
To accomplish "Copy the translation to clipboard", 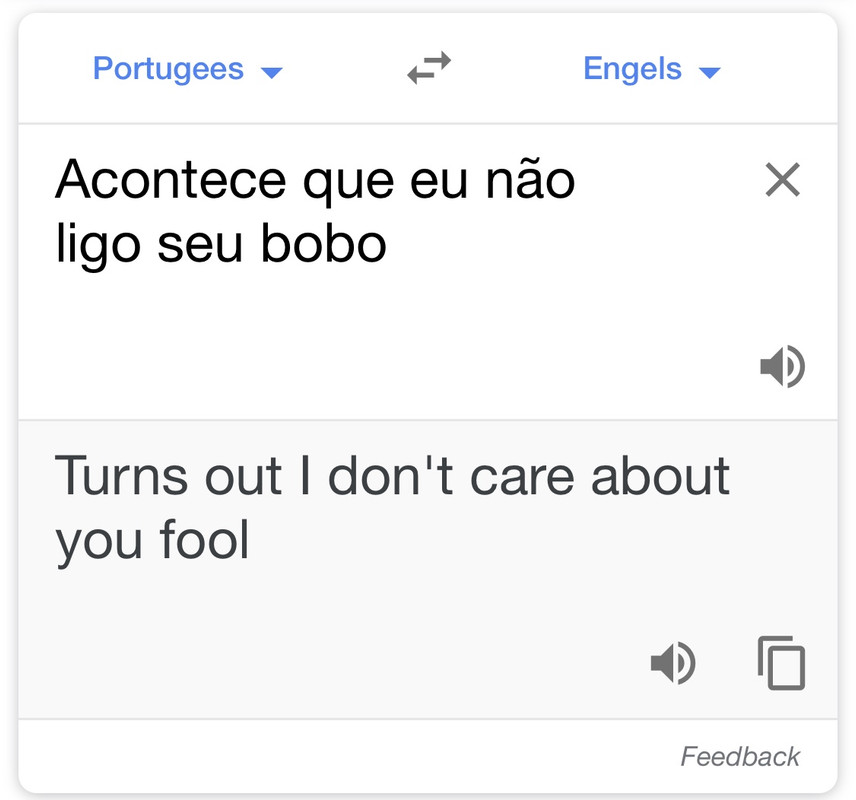I will (x=781, y=663).
